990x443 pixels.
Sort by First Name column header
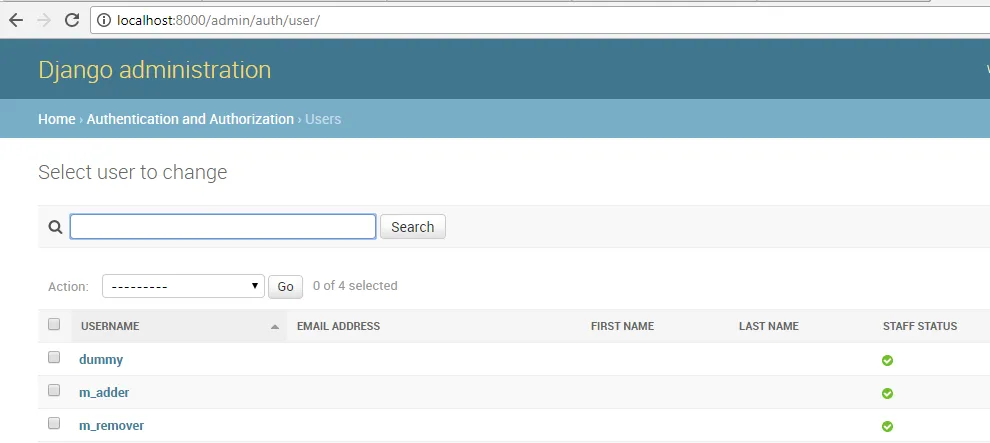[x=623, y=326]
